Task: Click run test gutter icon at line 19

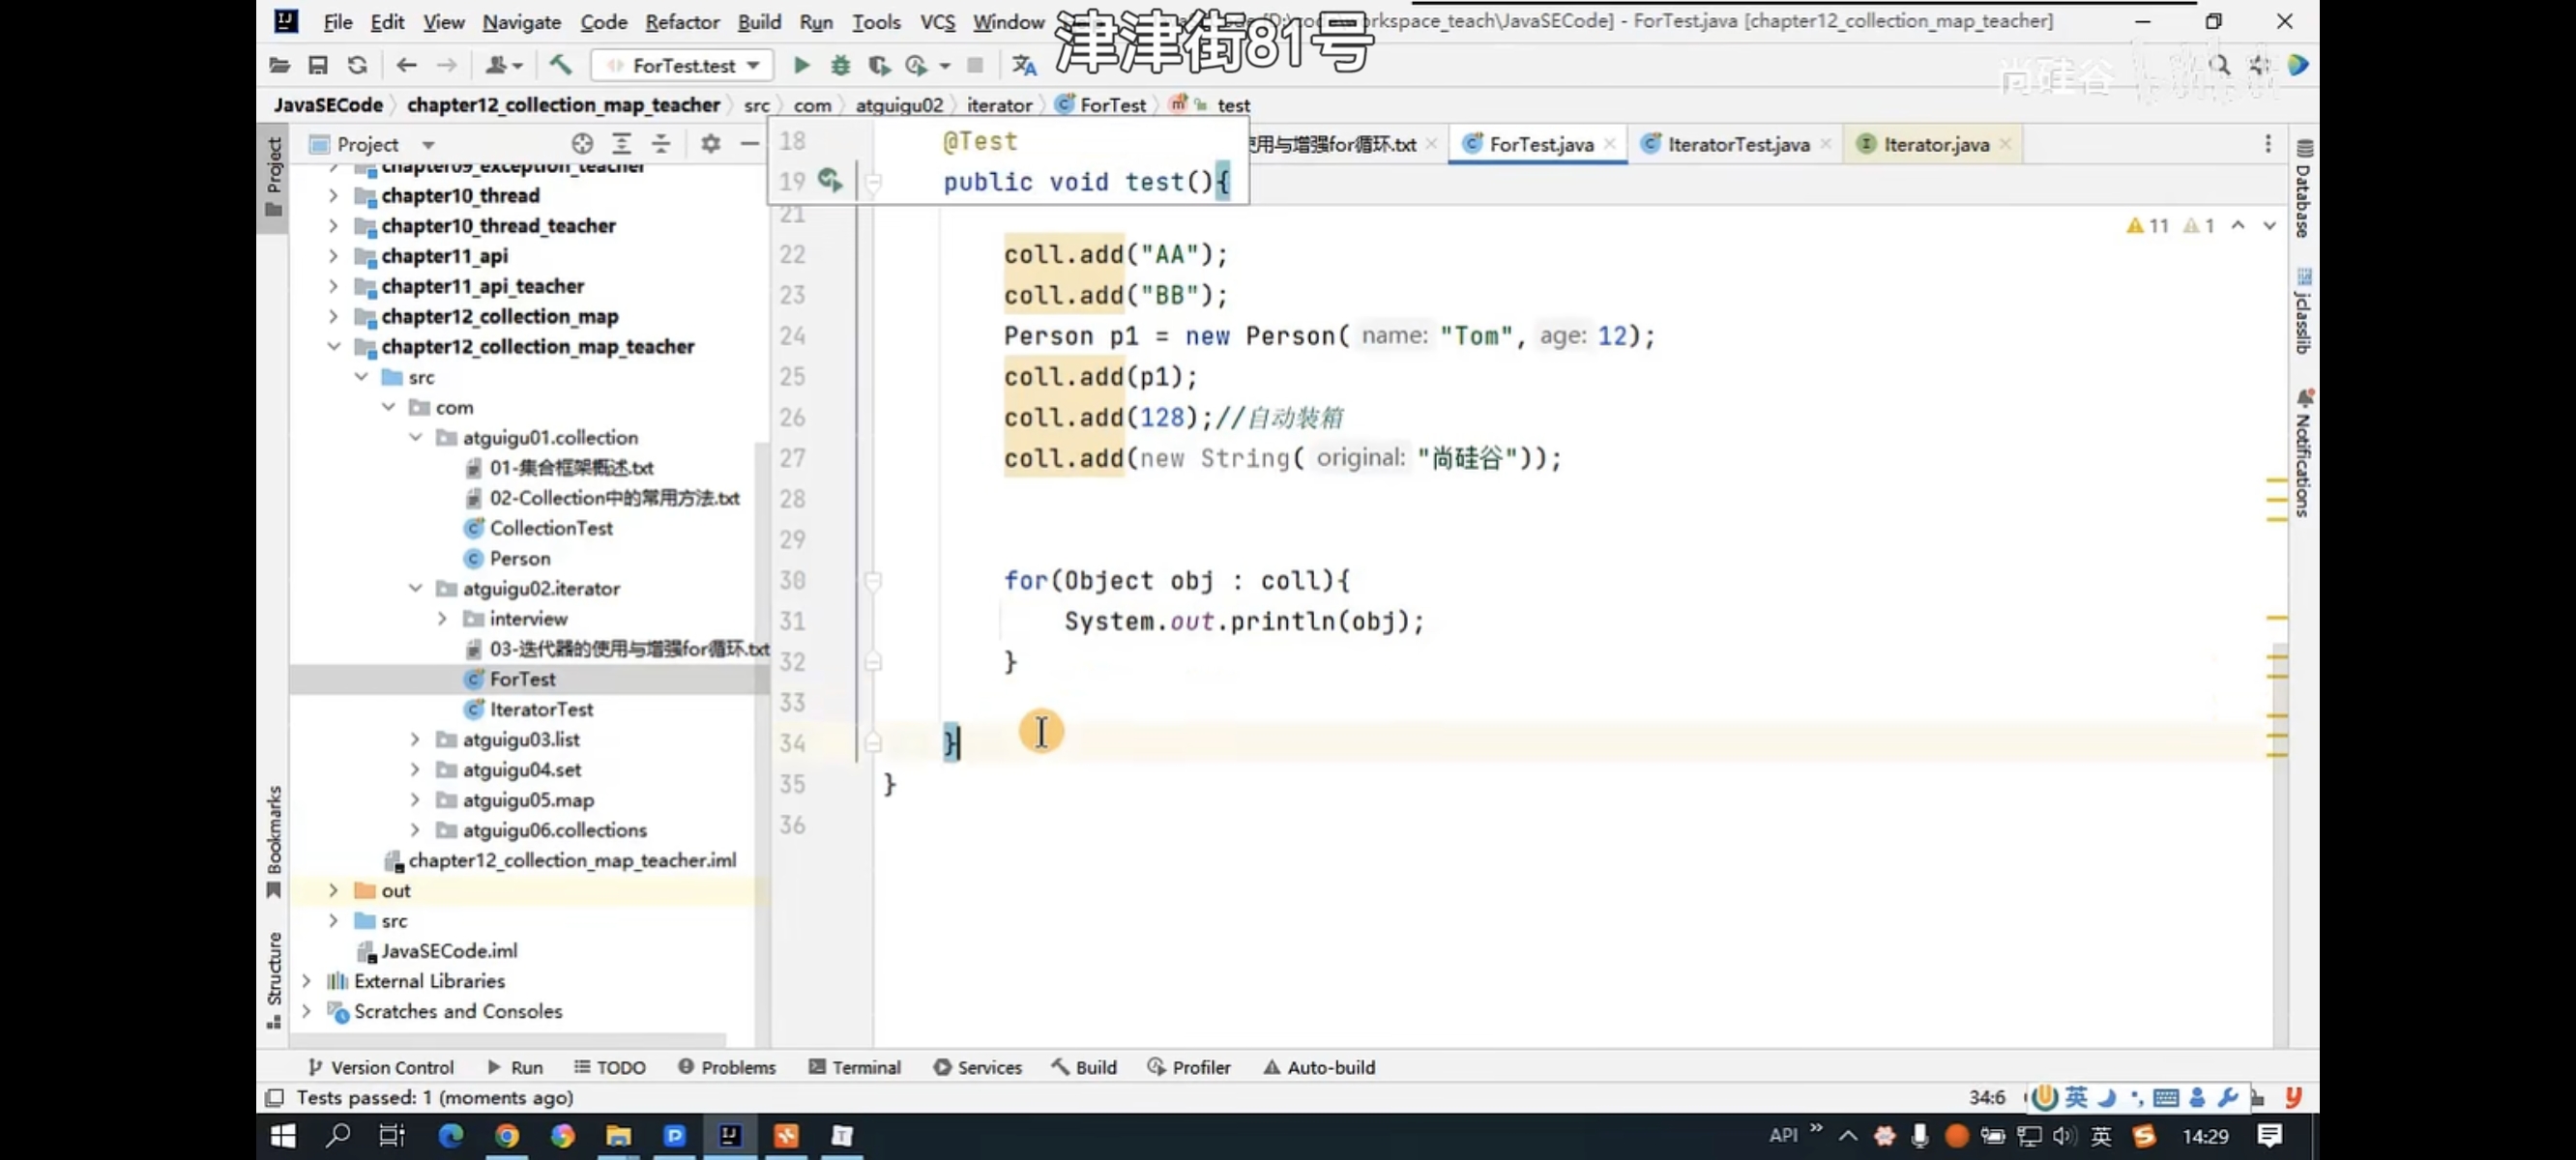Action: click(x=829, y=180)
